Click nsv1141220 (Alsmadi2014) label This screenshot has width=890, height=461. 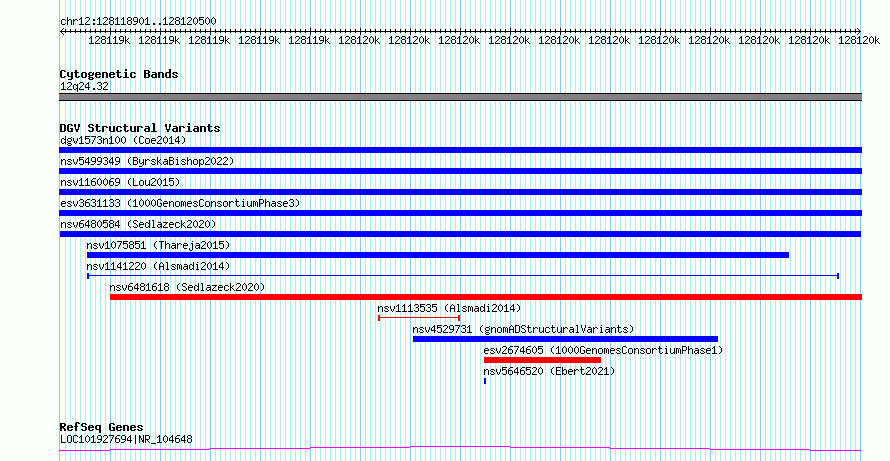tap(158, 266)
